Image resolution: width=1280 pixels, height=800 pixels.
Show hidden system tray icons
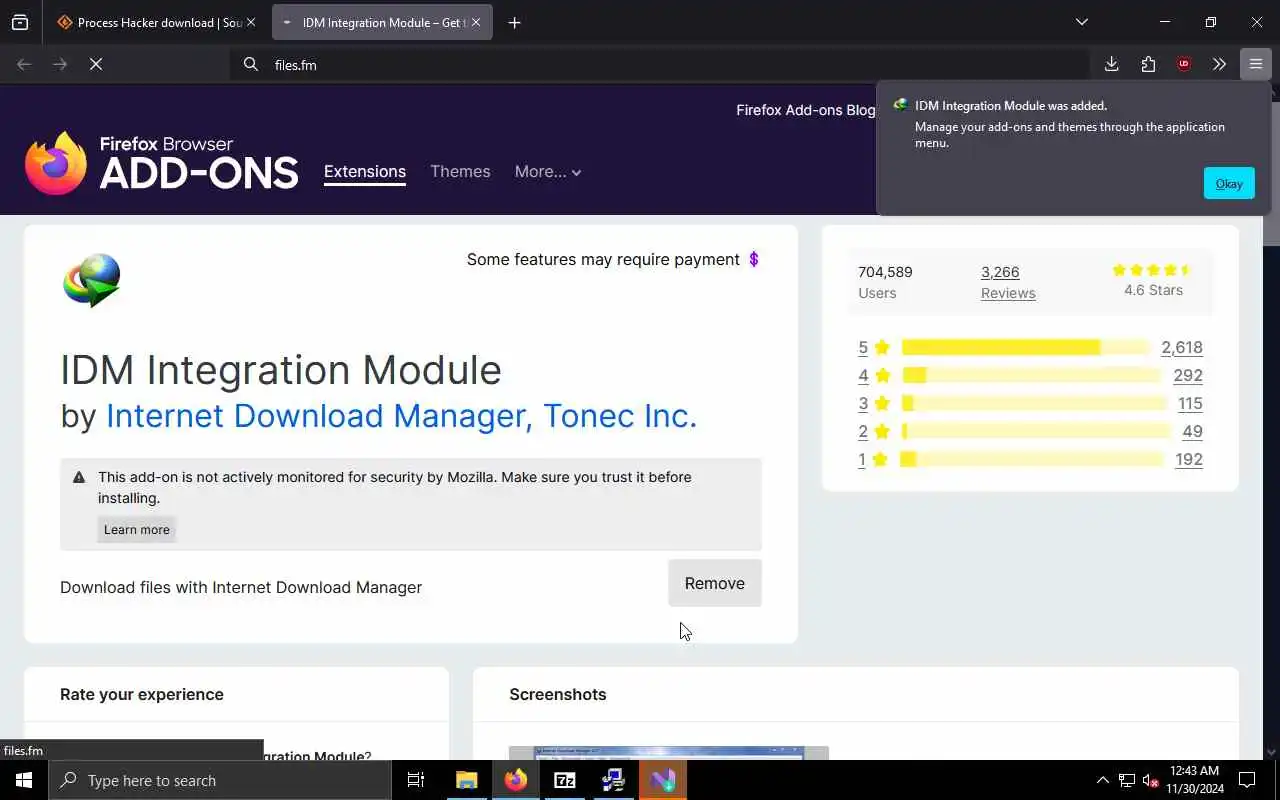click(x=1102, y=780)
